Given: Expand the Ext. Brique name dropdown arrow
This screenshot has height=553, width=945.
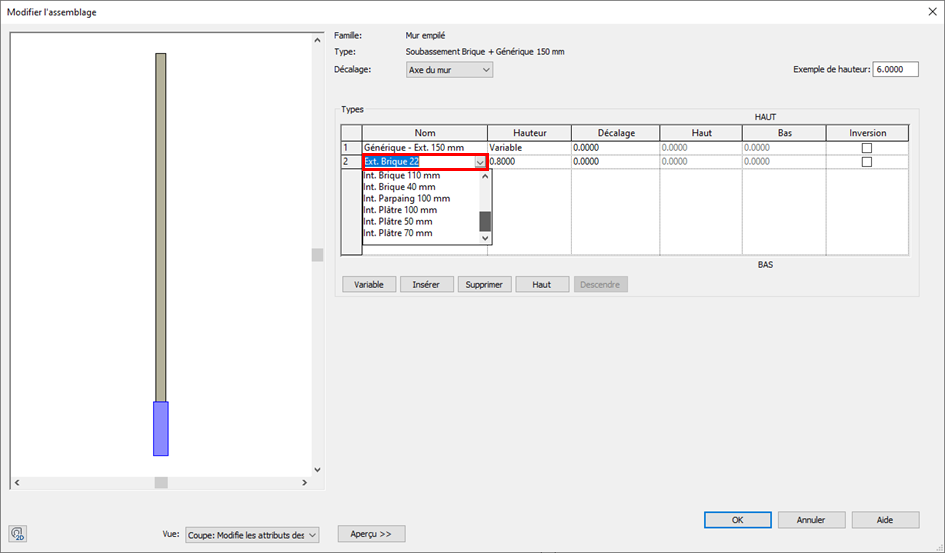Looking at the screenshot, I should pyautogui.click(x=479, y=162).
